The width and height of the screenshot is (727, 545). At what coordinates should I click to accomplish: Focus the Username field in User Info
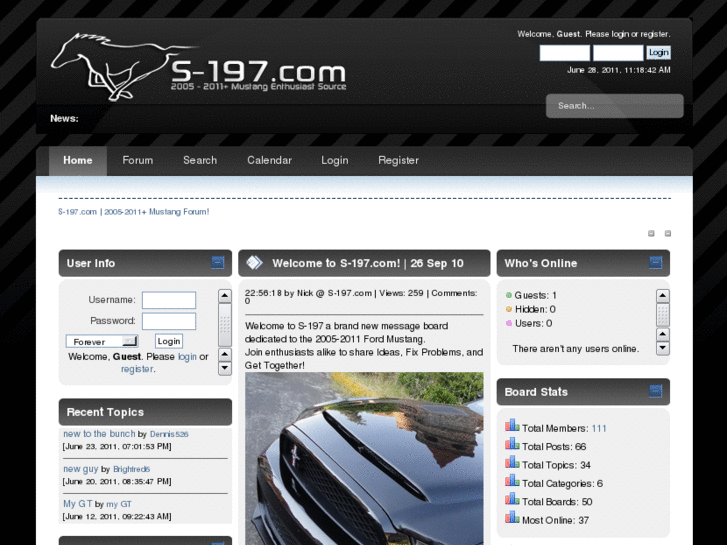tap(169, 300)
